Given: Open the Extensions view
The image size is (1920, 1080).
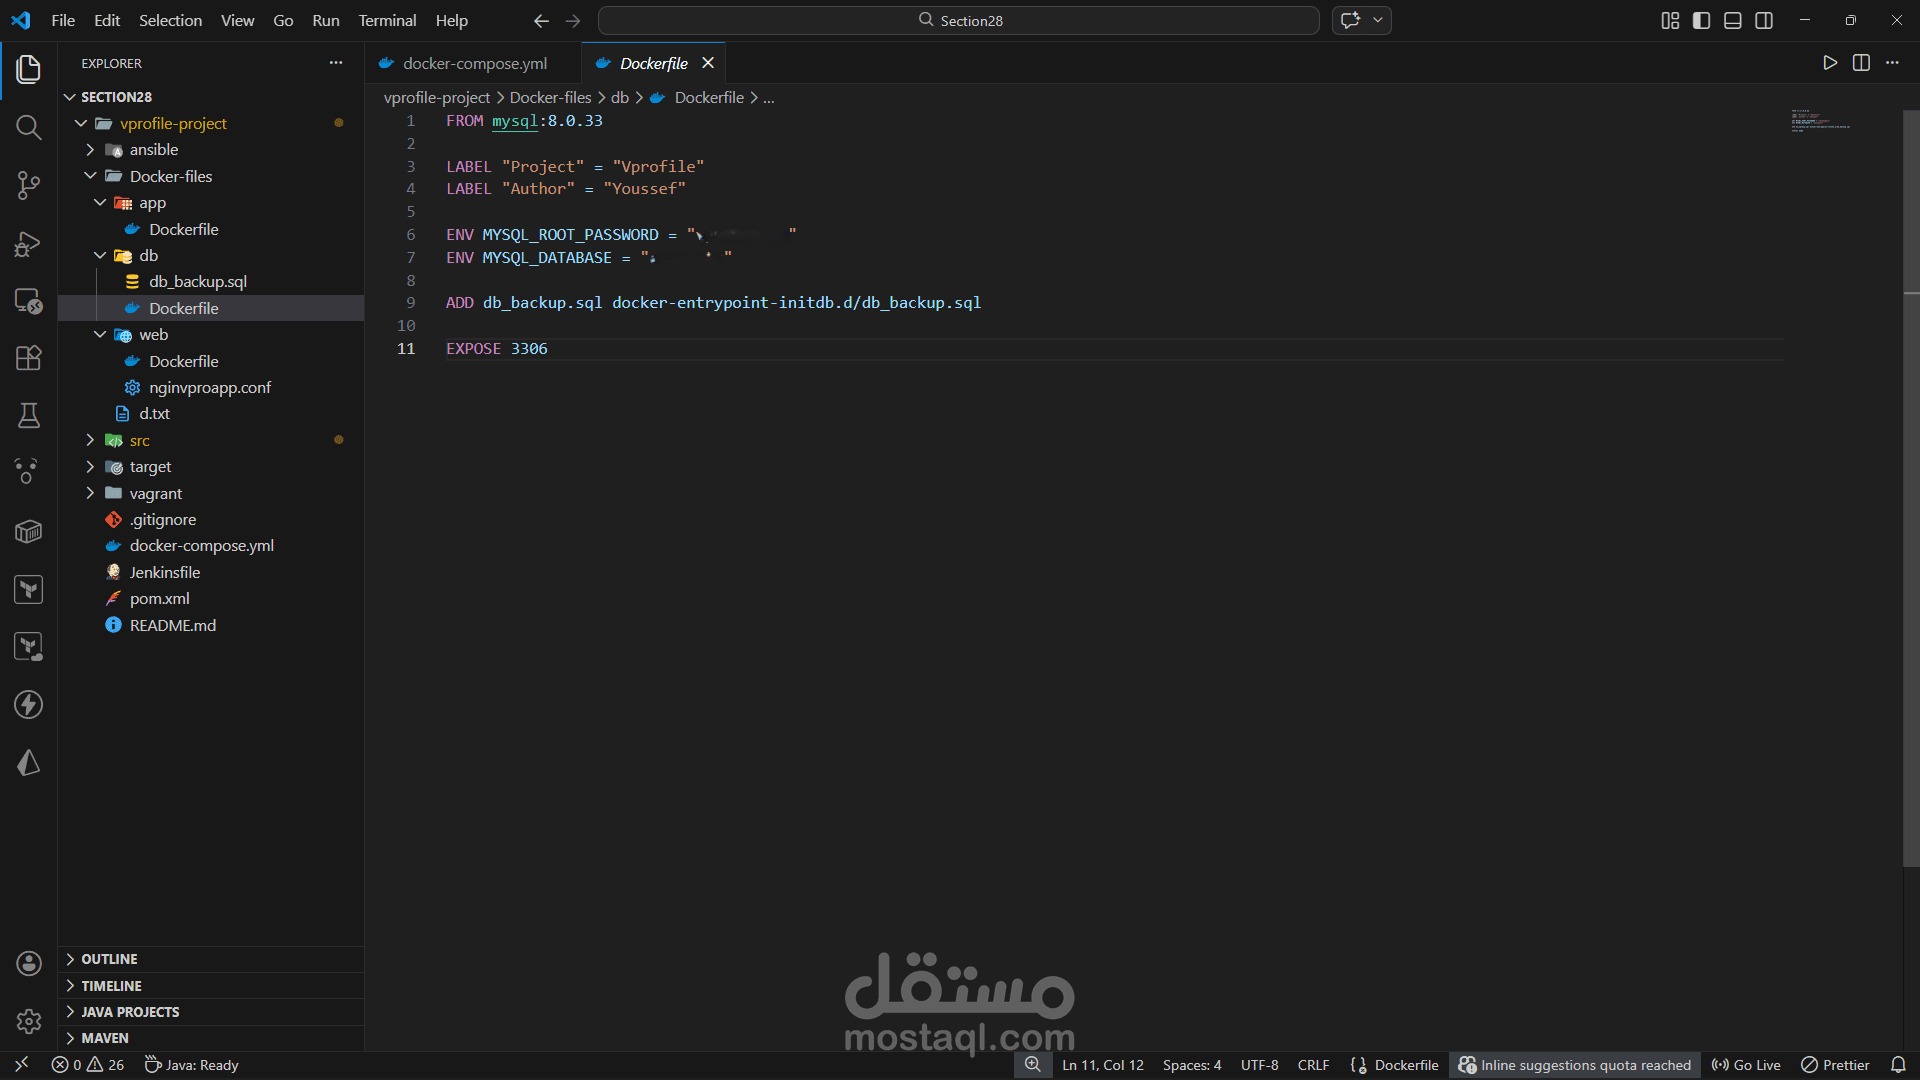Looking at the screenshot, I should point(28,358).
